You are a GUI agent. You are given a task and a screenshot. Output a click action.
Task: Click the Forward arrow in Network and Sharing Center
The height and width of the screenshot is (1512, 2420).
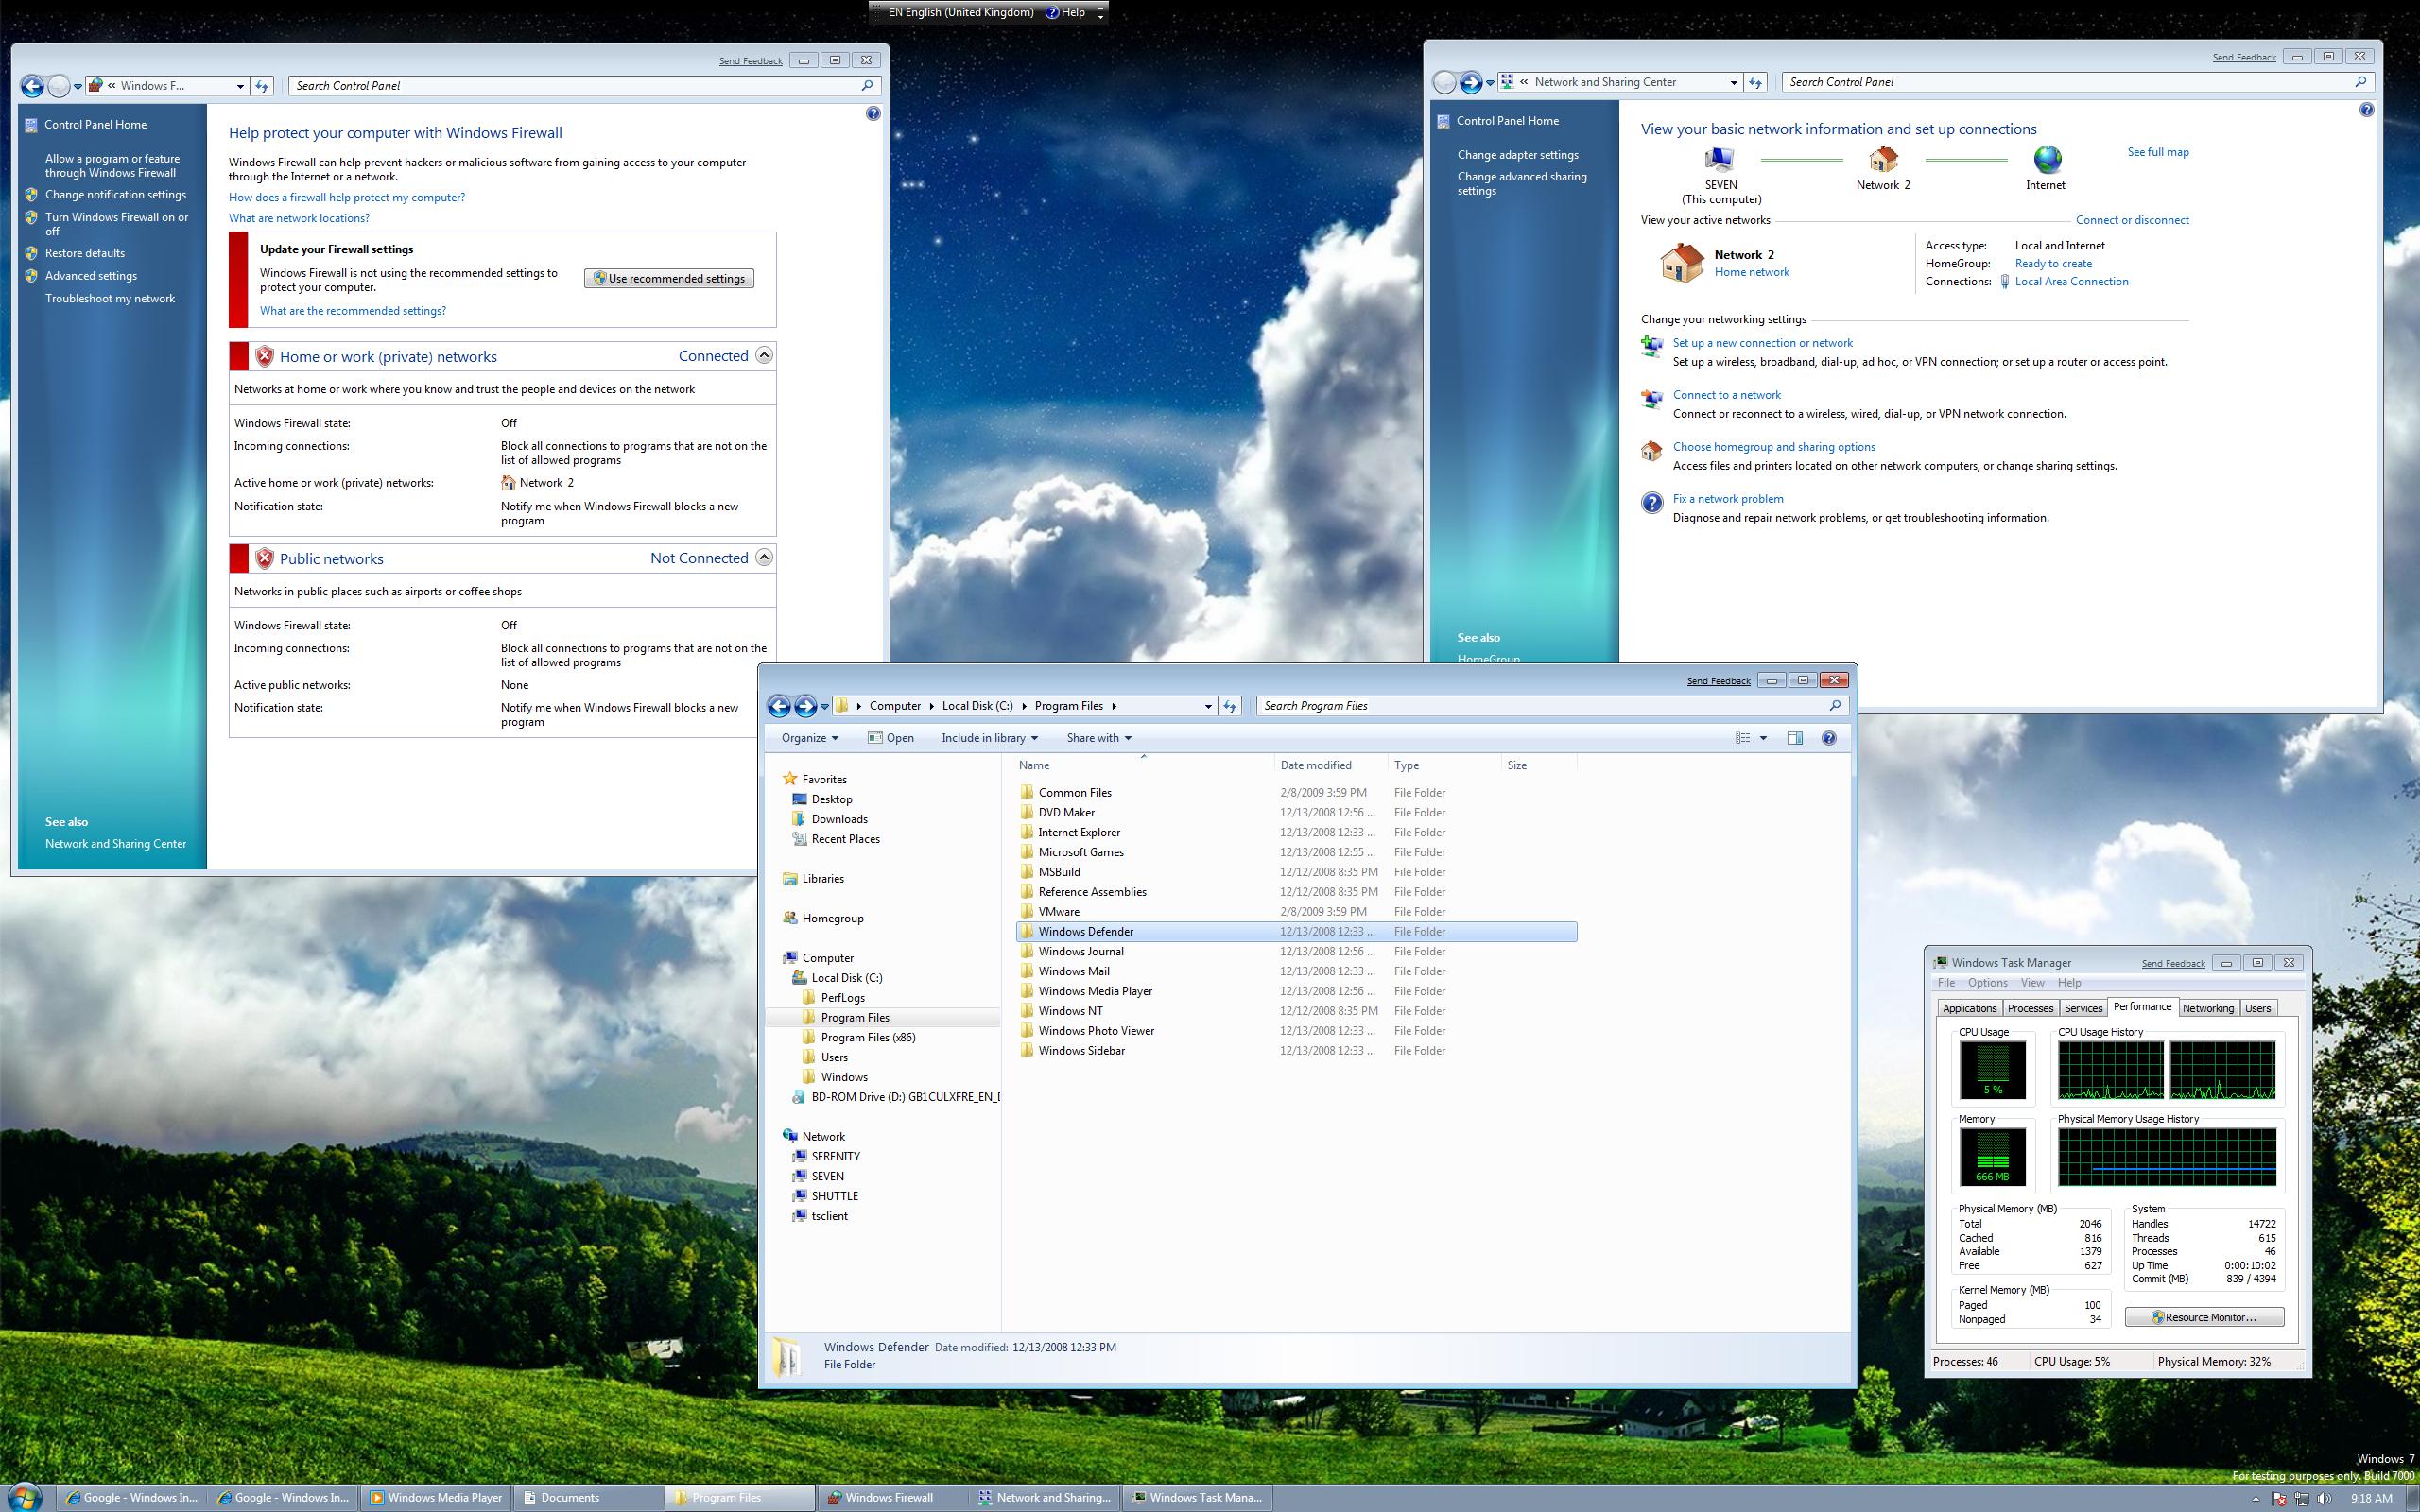click(1470, 82)
